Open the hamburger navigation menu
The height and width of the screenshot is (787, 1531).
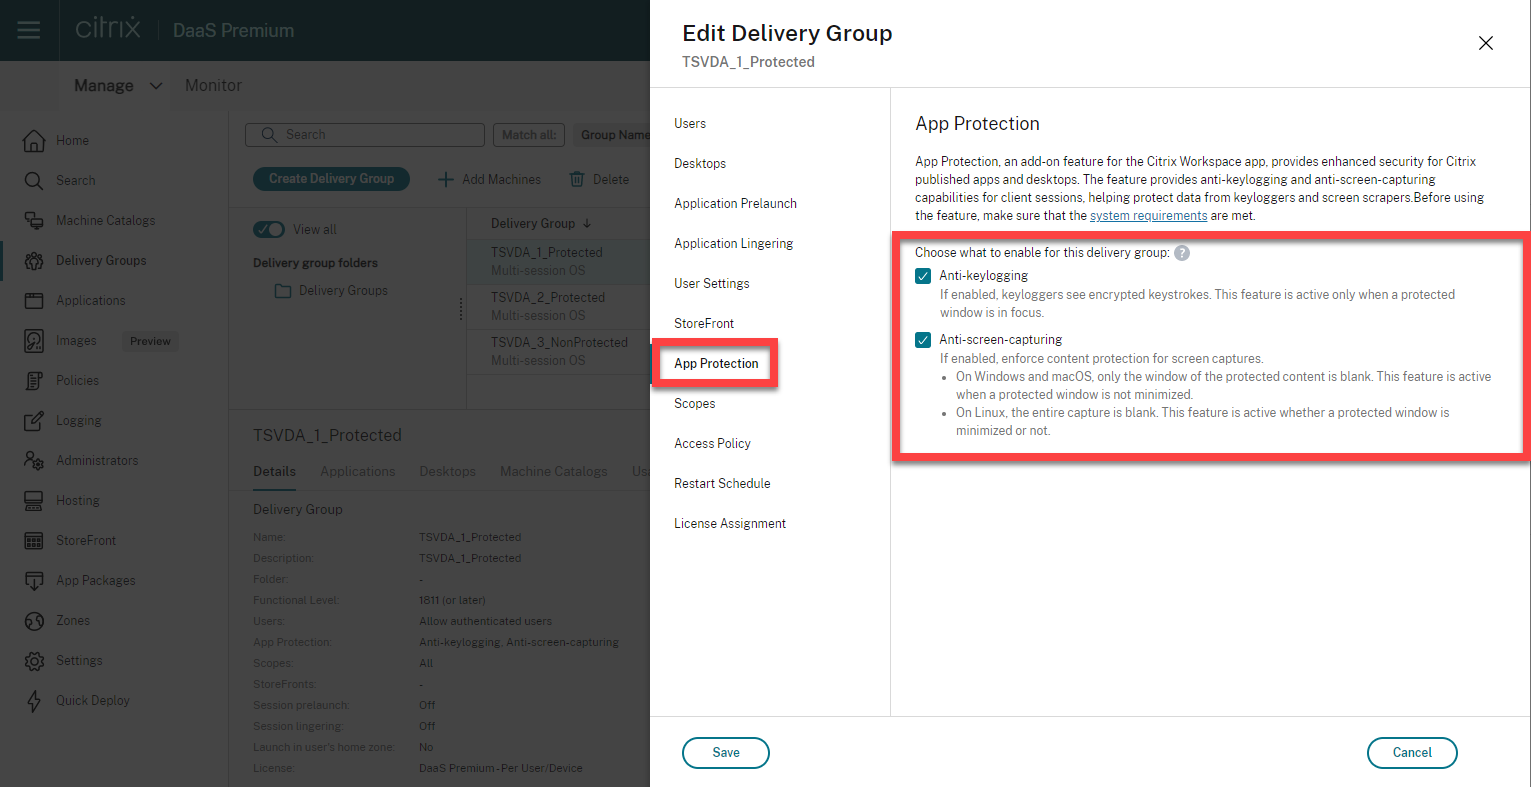tap(29, 30)
